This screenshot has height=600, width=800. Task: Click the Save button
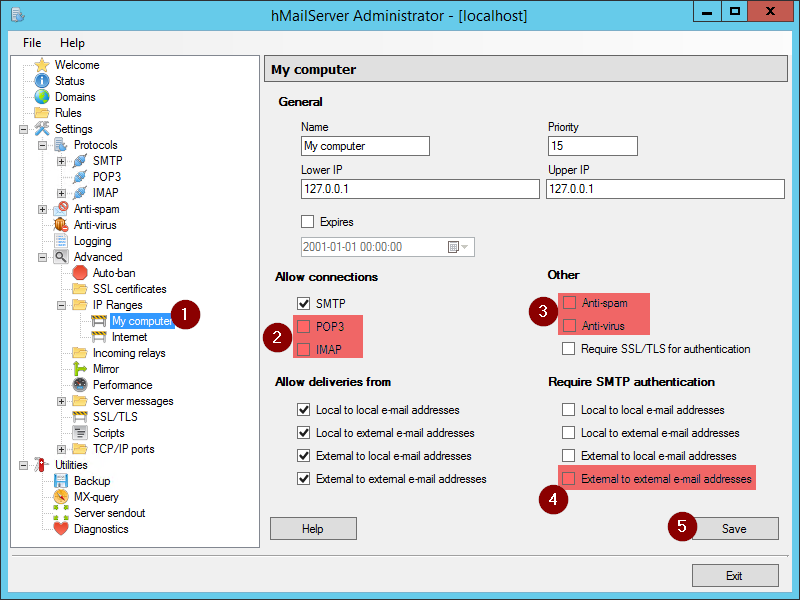[734, 529]
